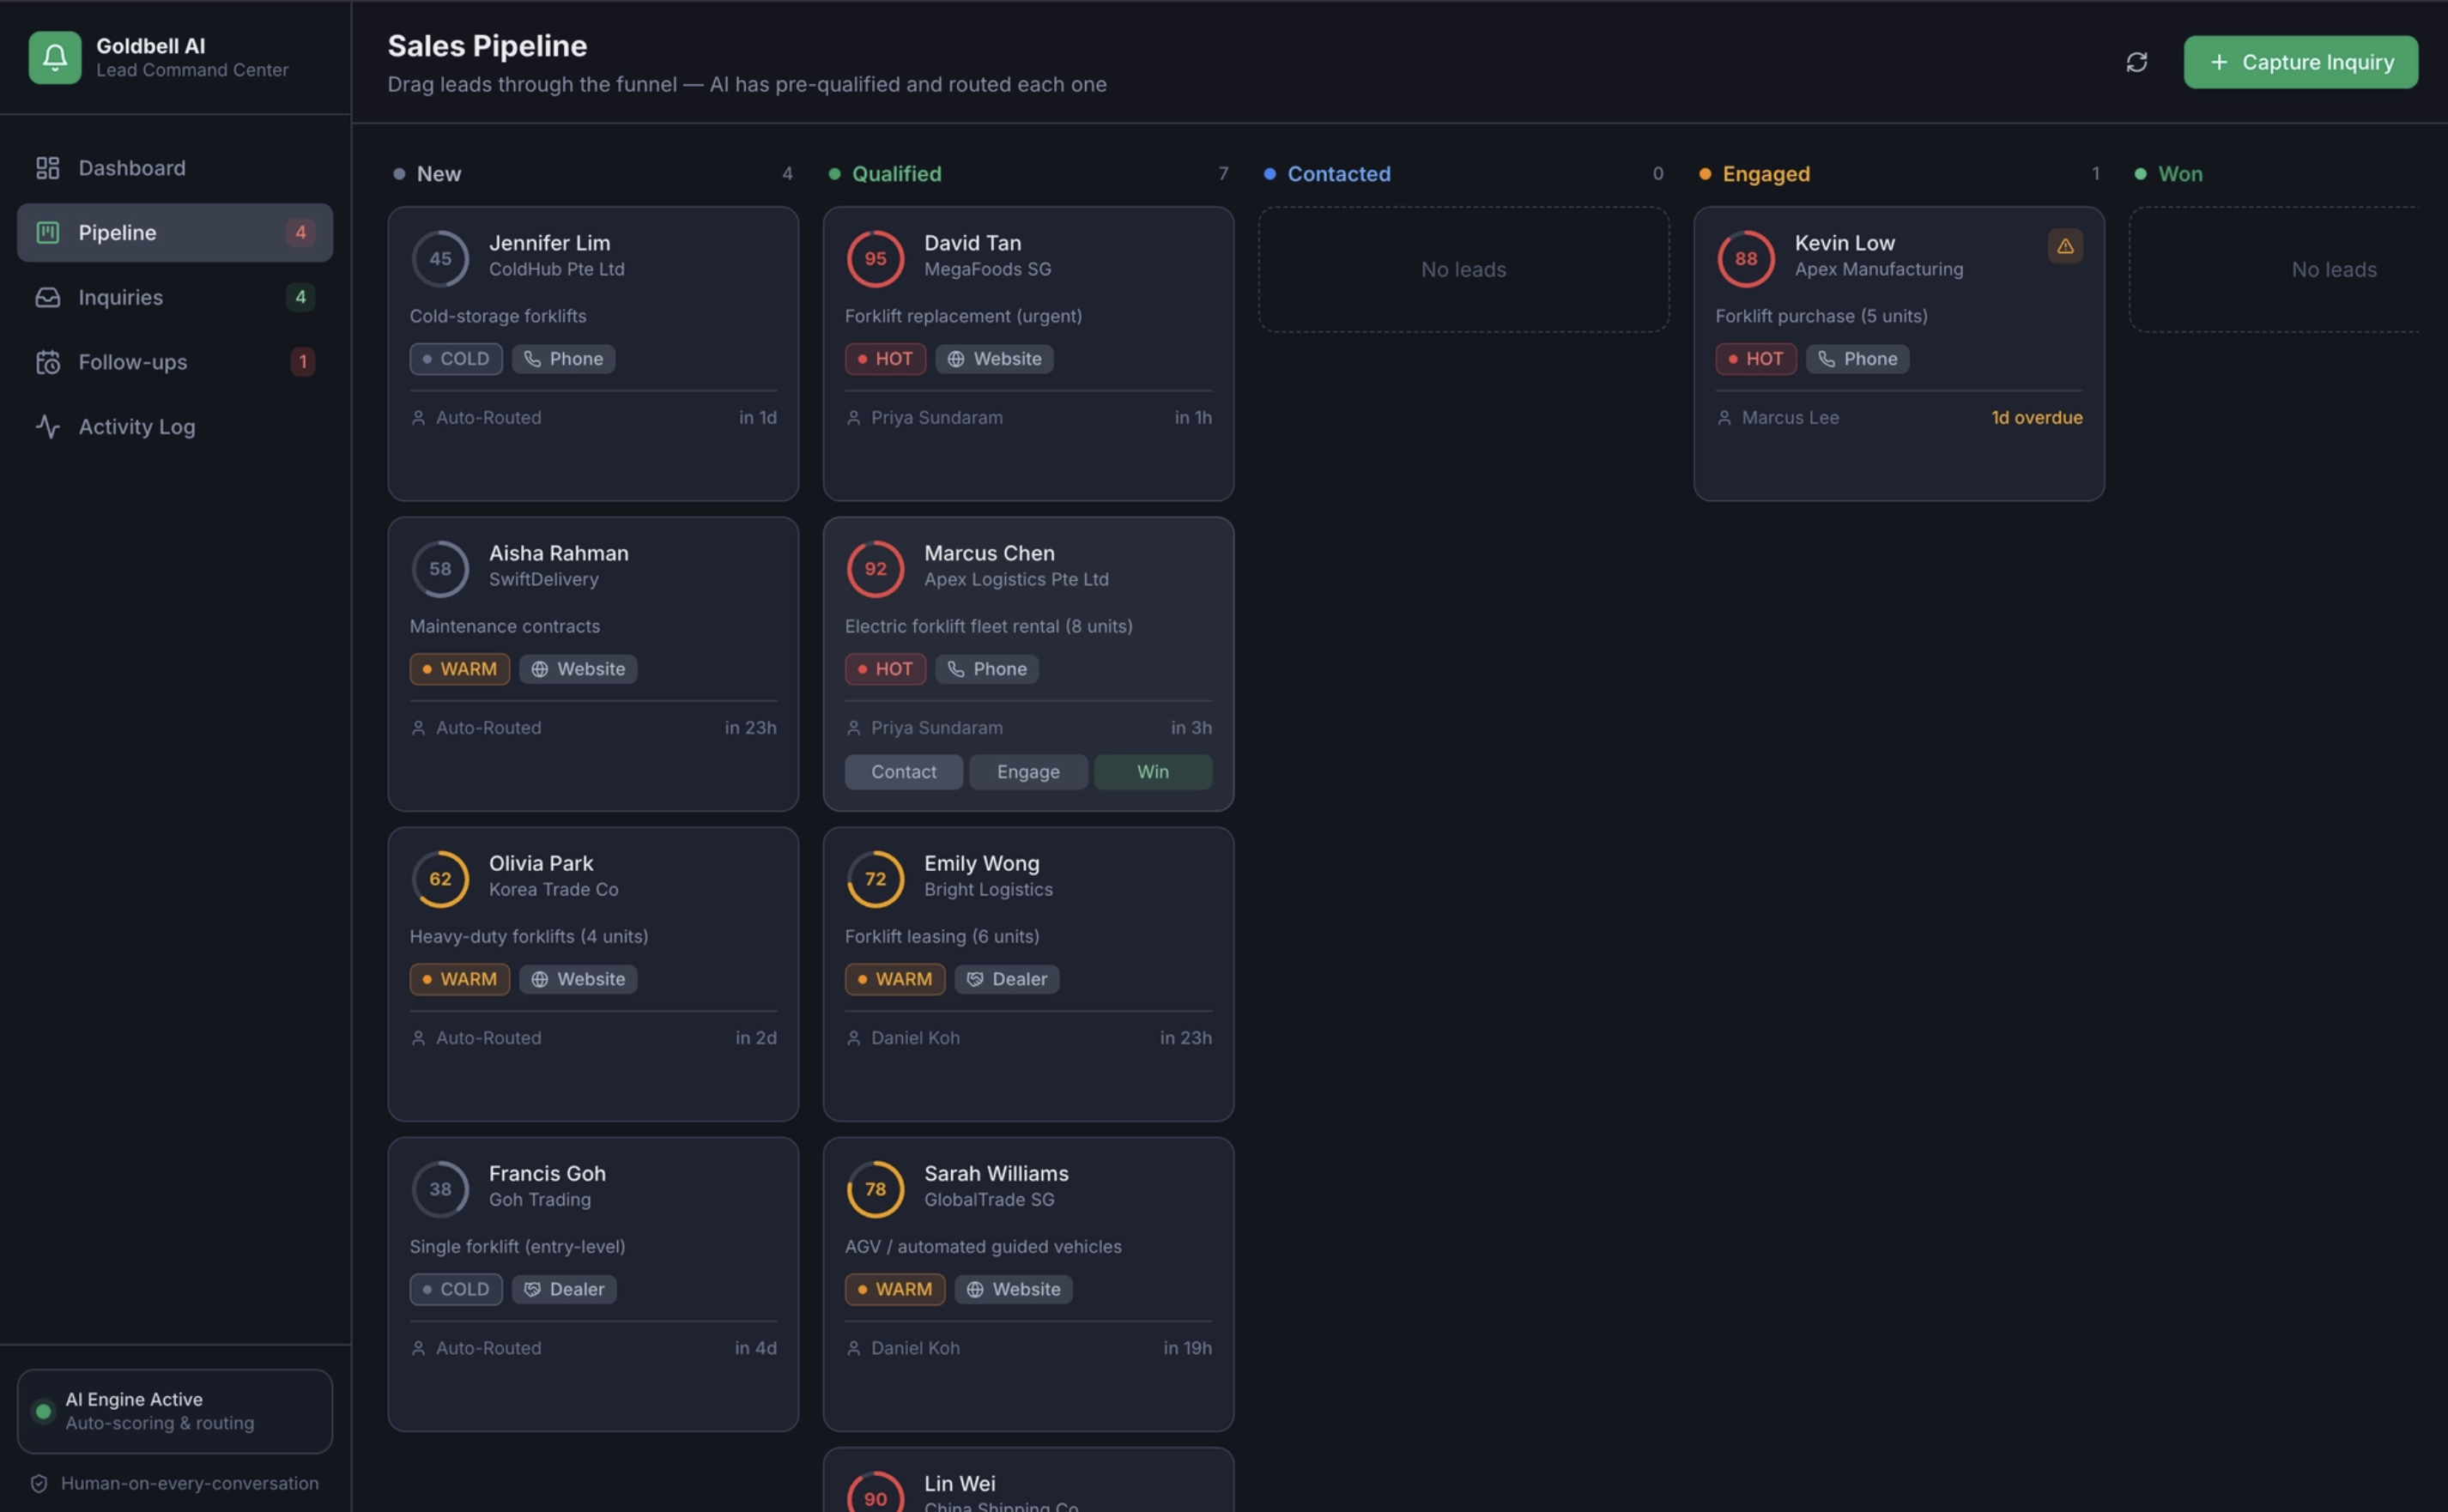Click the New column header
2448x1512 pixels.
point(439,174)
